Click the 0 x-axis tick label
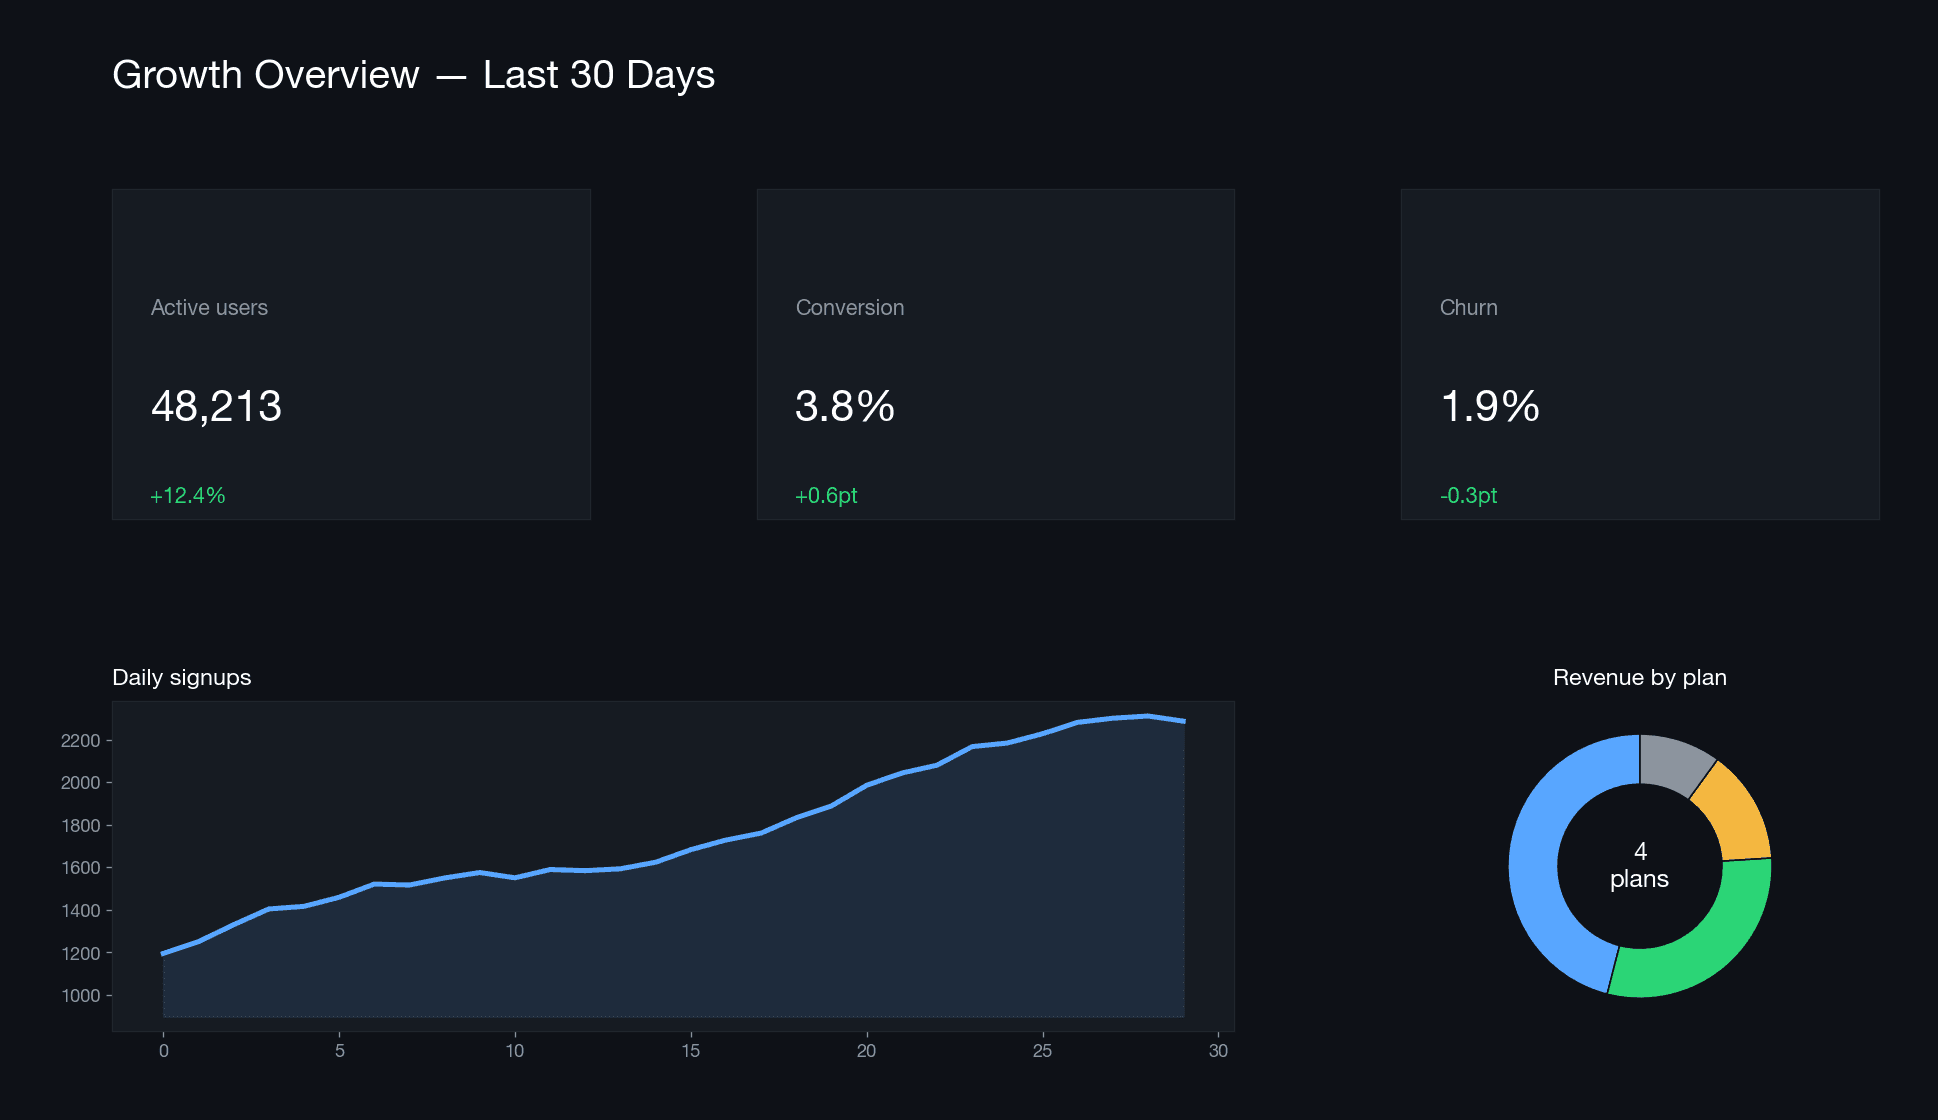 (x=164, y=1051)
